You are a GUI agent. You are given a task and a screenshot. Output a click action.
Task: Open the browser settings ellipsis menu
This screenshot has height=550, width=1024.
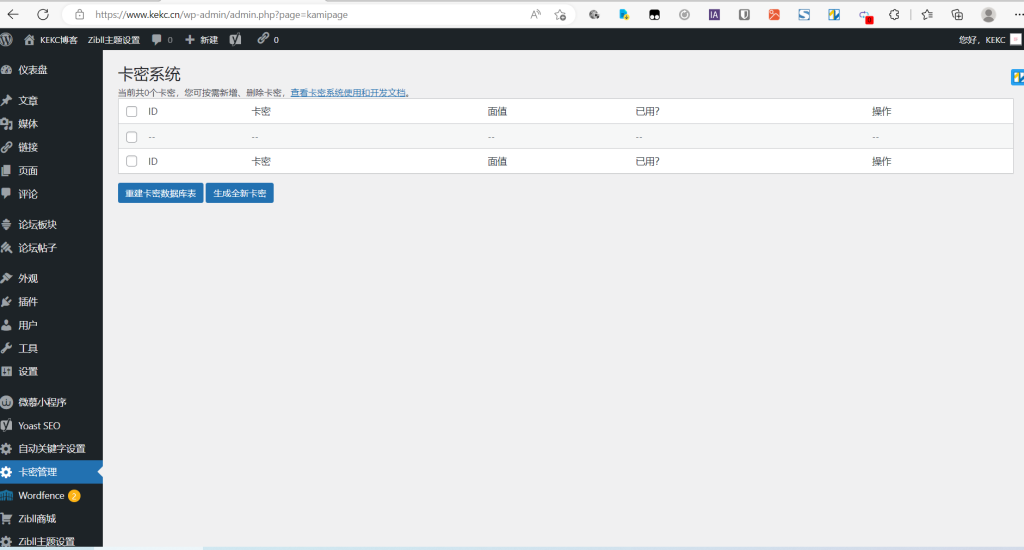[x=1018, y=14]
